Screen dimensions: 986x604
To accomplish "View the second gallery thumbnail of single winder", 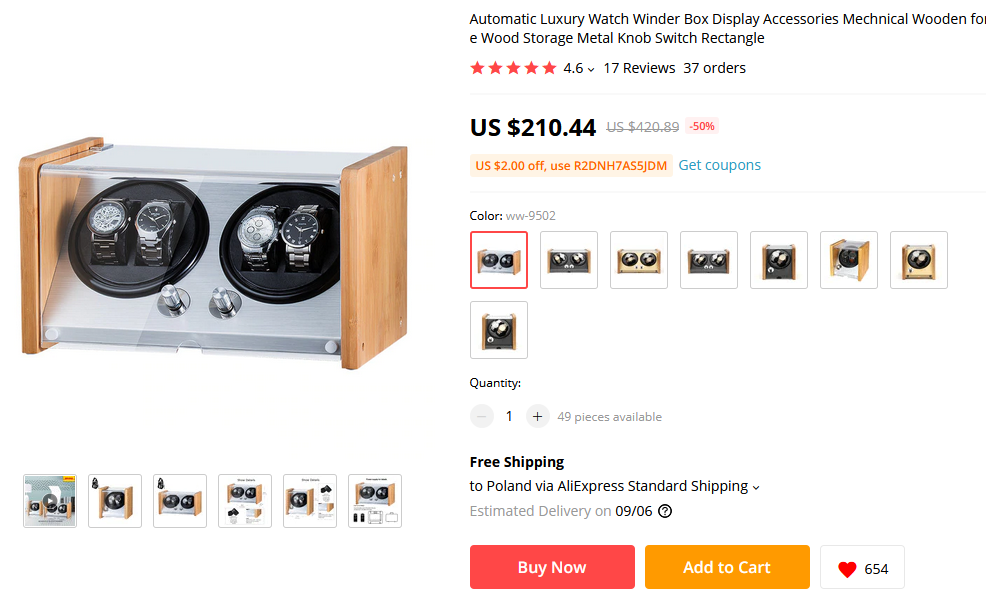I will point(115,501).
